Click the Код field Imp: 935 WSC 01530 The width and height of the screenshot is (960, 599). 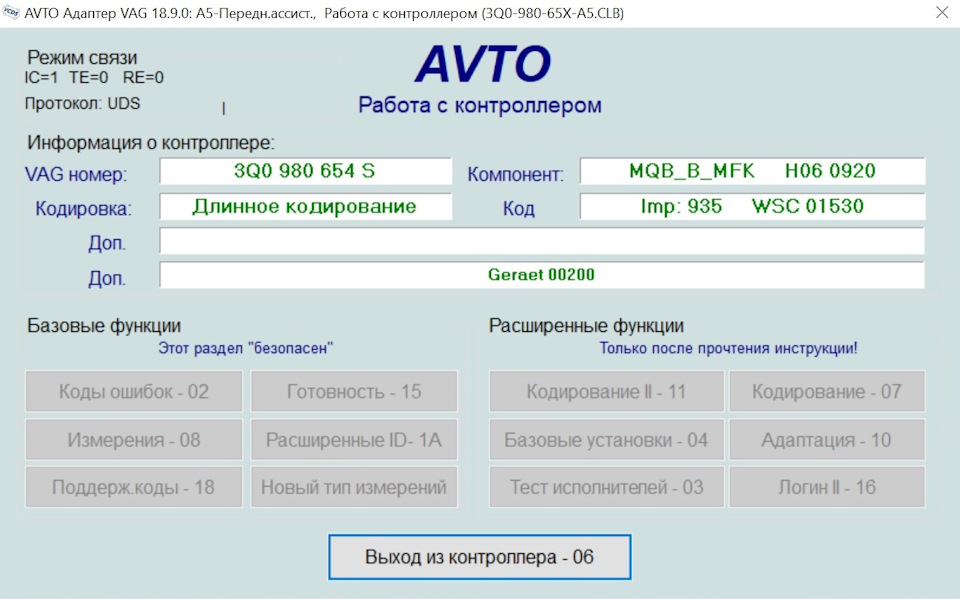[x=752, y=206]
